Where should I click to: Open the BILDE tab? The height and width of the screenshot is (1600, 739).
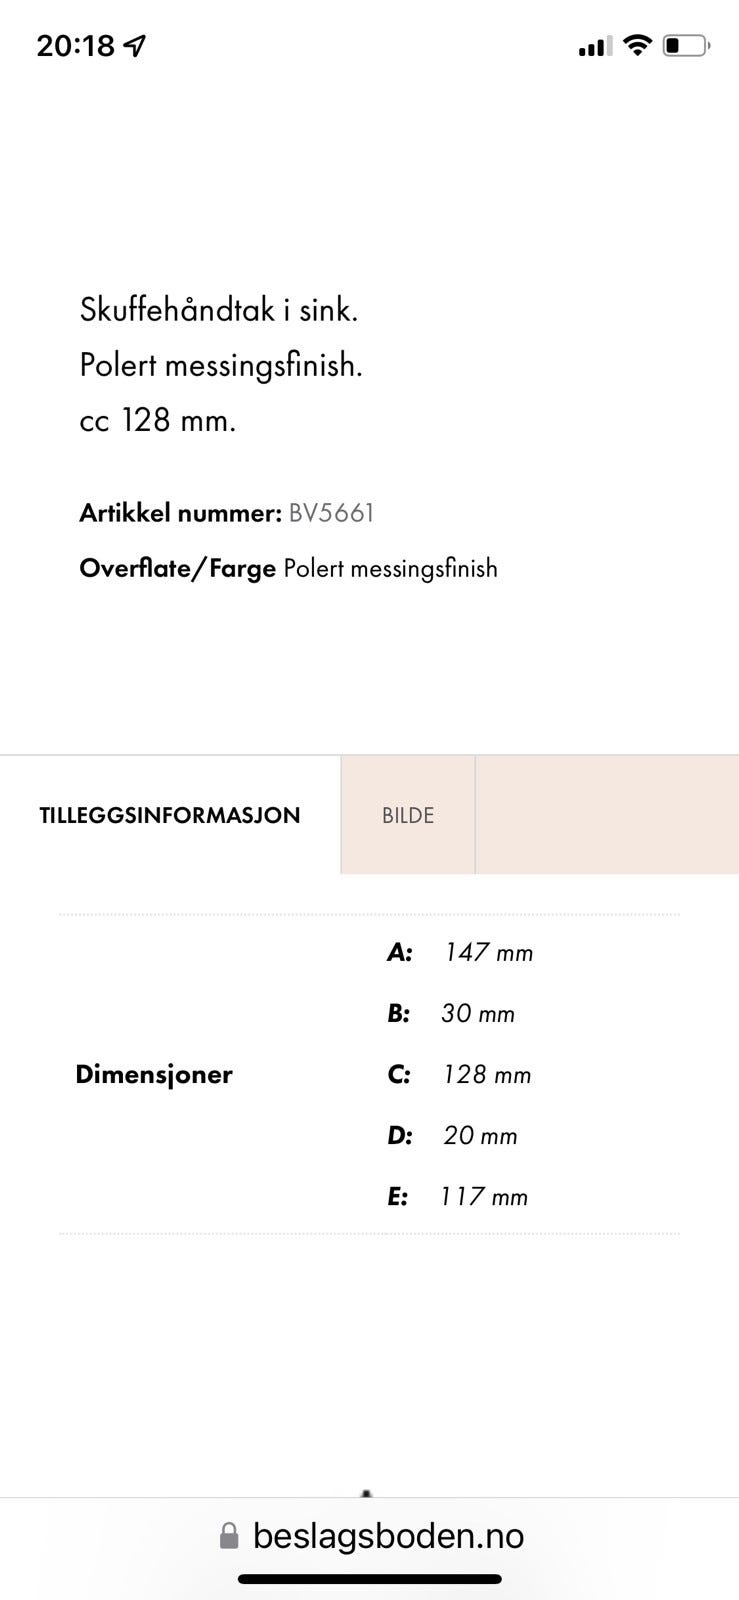click(x=408, y=815)
